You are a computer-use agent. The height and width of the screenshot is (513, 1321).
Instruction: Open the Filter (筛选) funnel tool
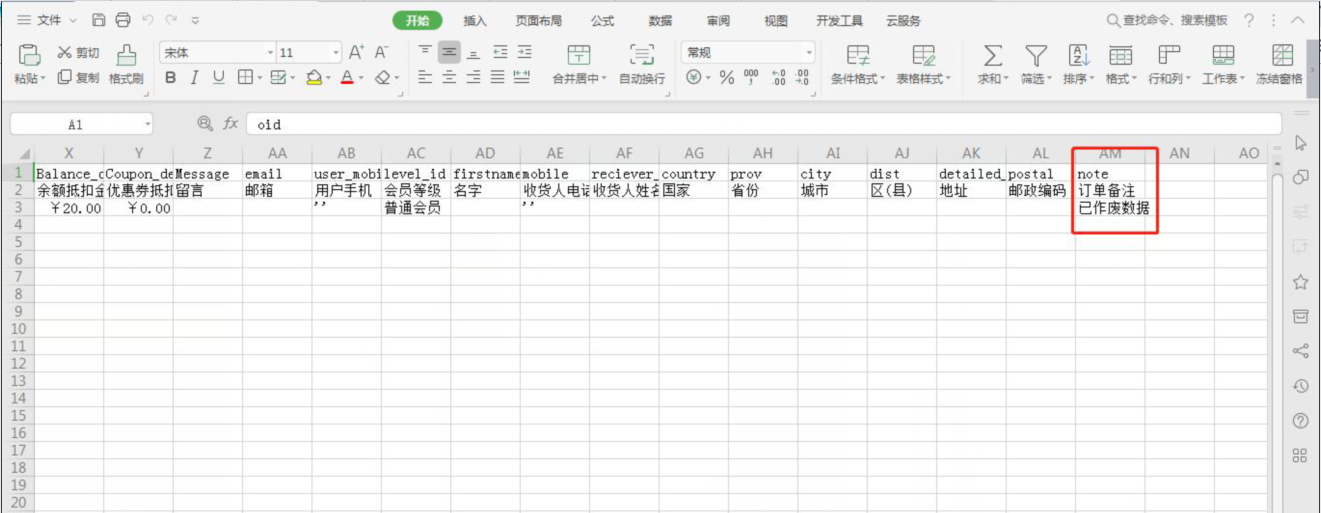[1036, 55]
